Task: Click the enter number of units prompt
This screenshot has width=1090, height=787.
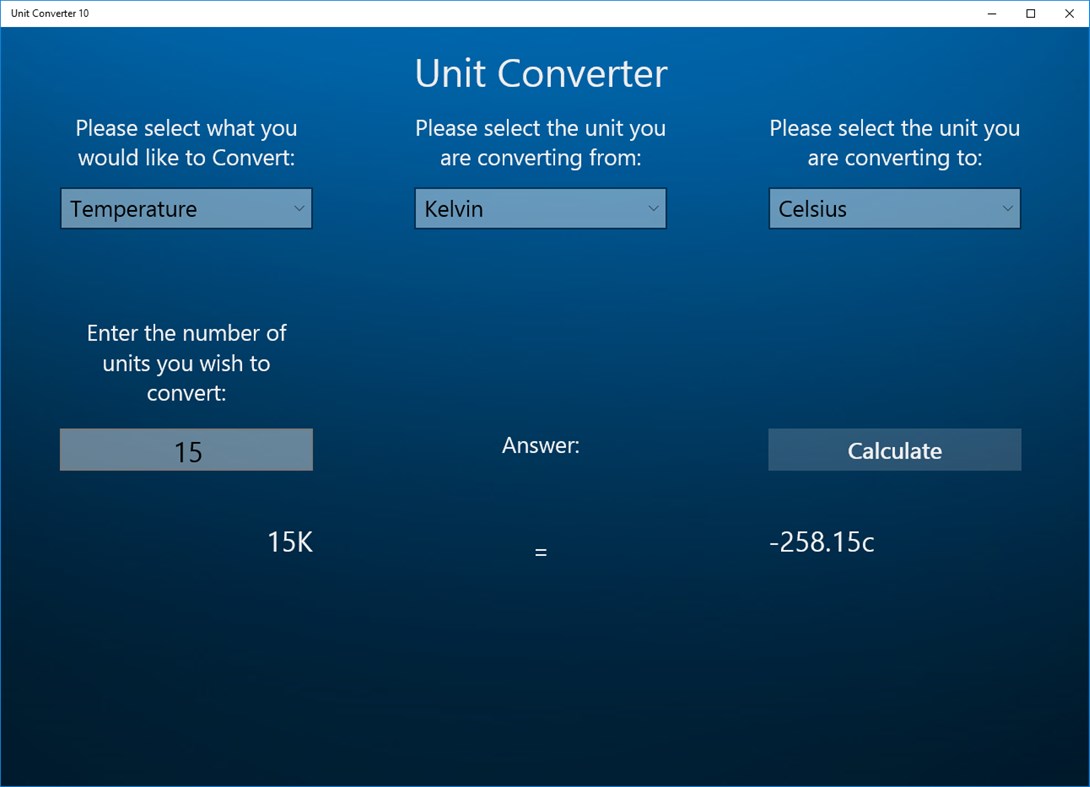Action: [x=186, y=363]
